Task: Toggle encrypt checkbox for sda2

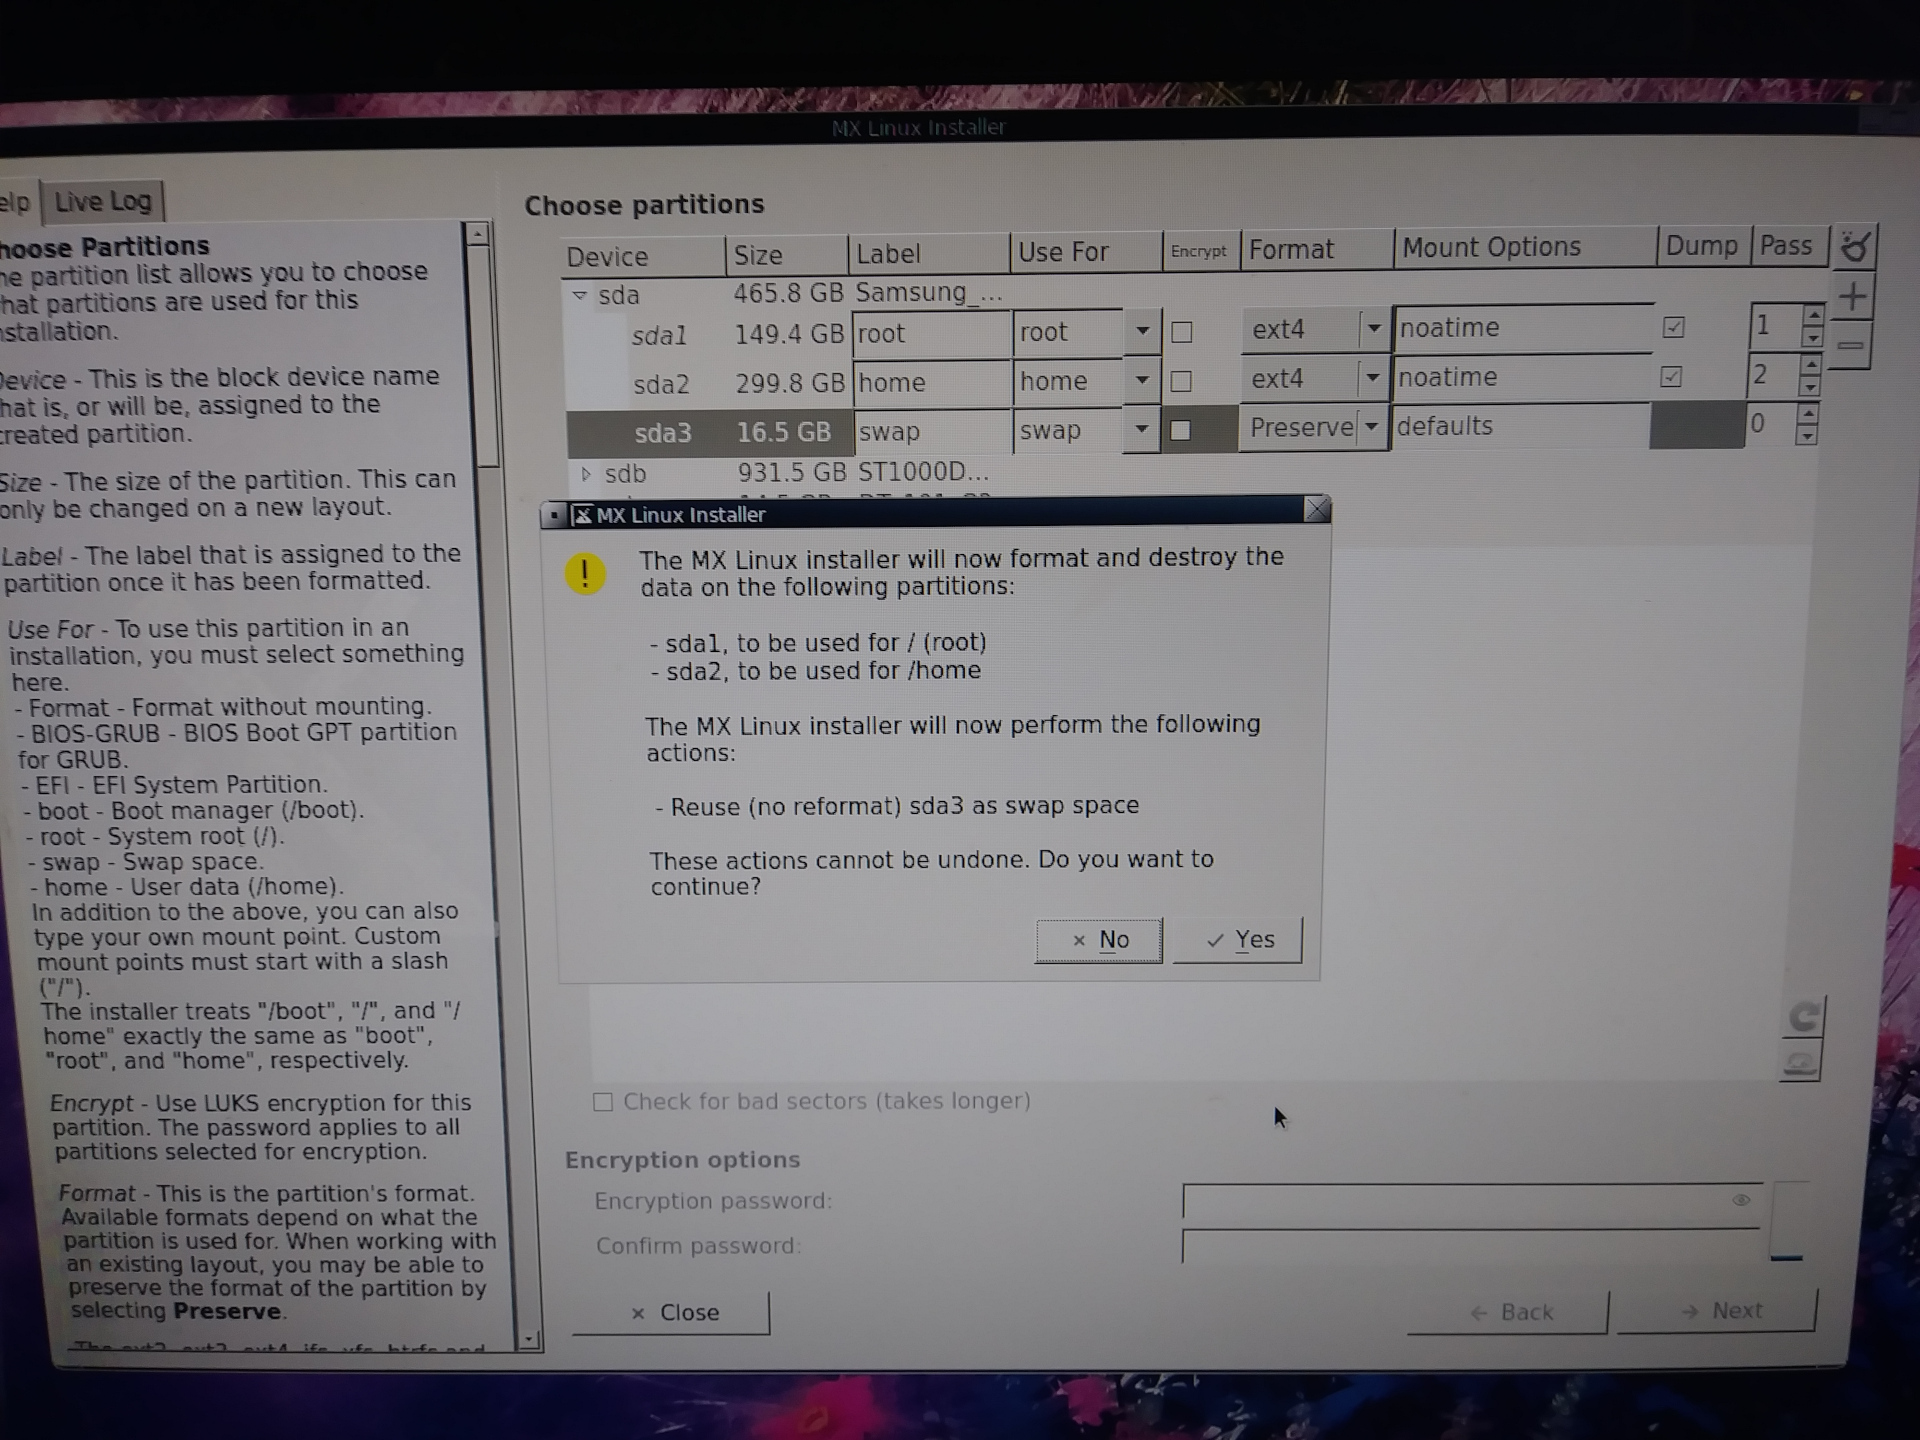Action: tap(1181, 381)
